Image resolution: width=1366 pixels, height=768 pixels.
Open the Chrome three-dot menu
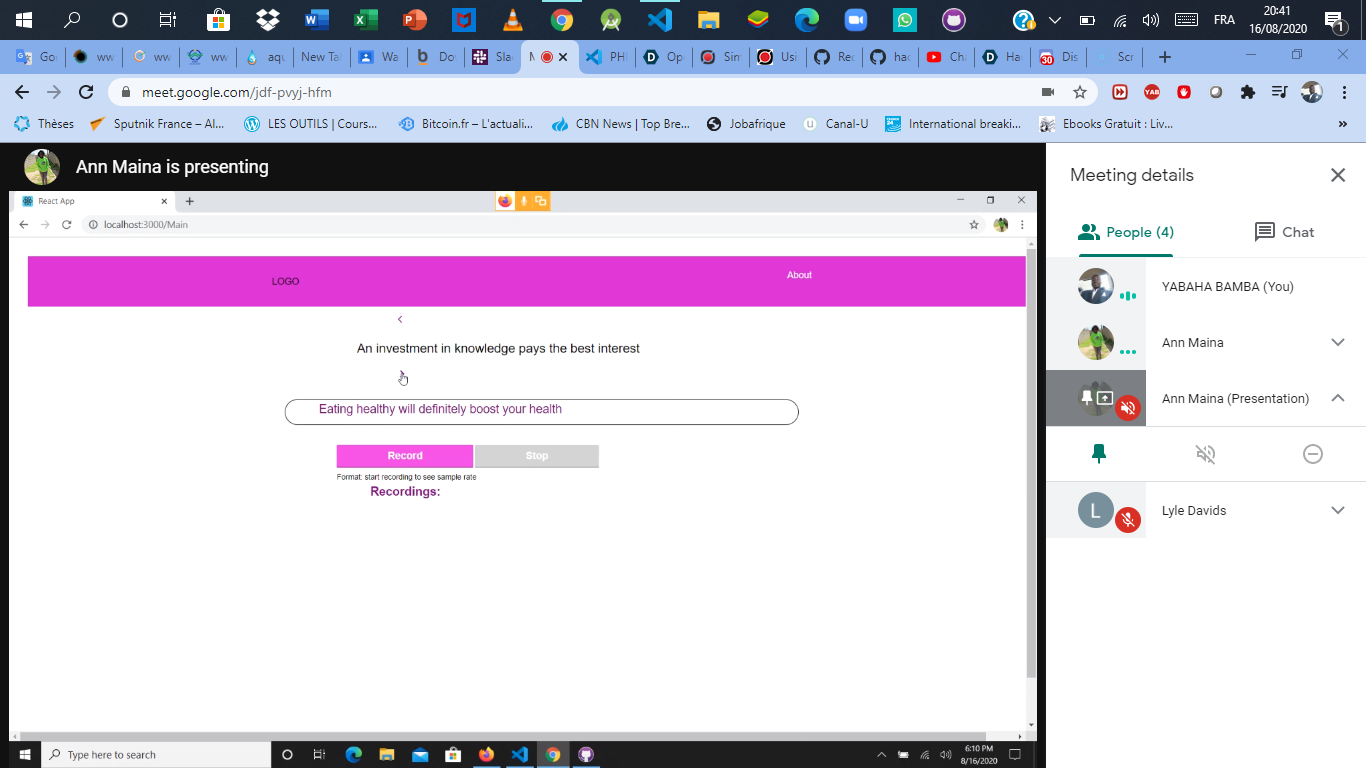[x=1343, y=92]
